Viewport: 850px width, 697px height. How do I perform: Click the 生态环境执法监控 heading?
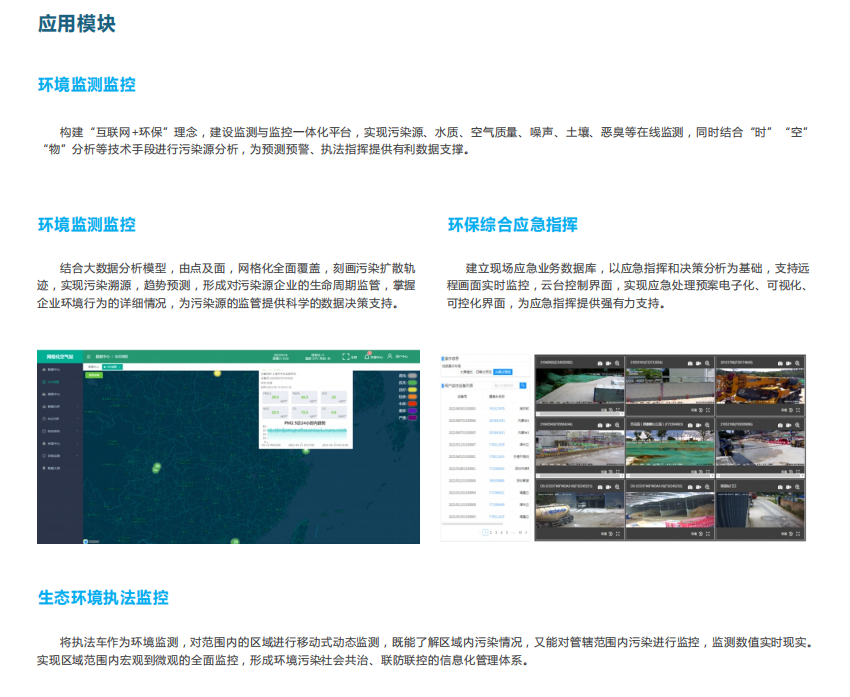tap(103, 597)
